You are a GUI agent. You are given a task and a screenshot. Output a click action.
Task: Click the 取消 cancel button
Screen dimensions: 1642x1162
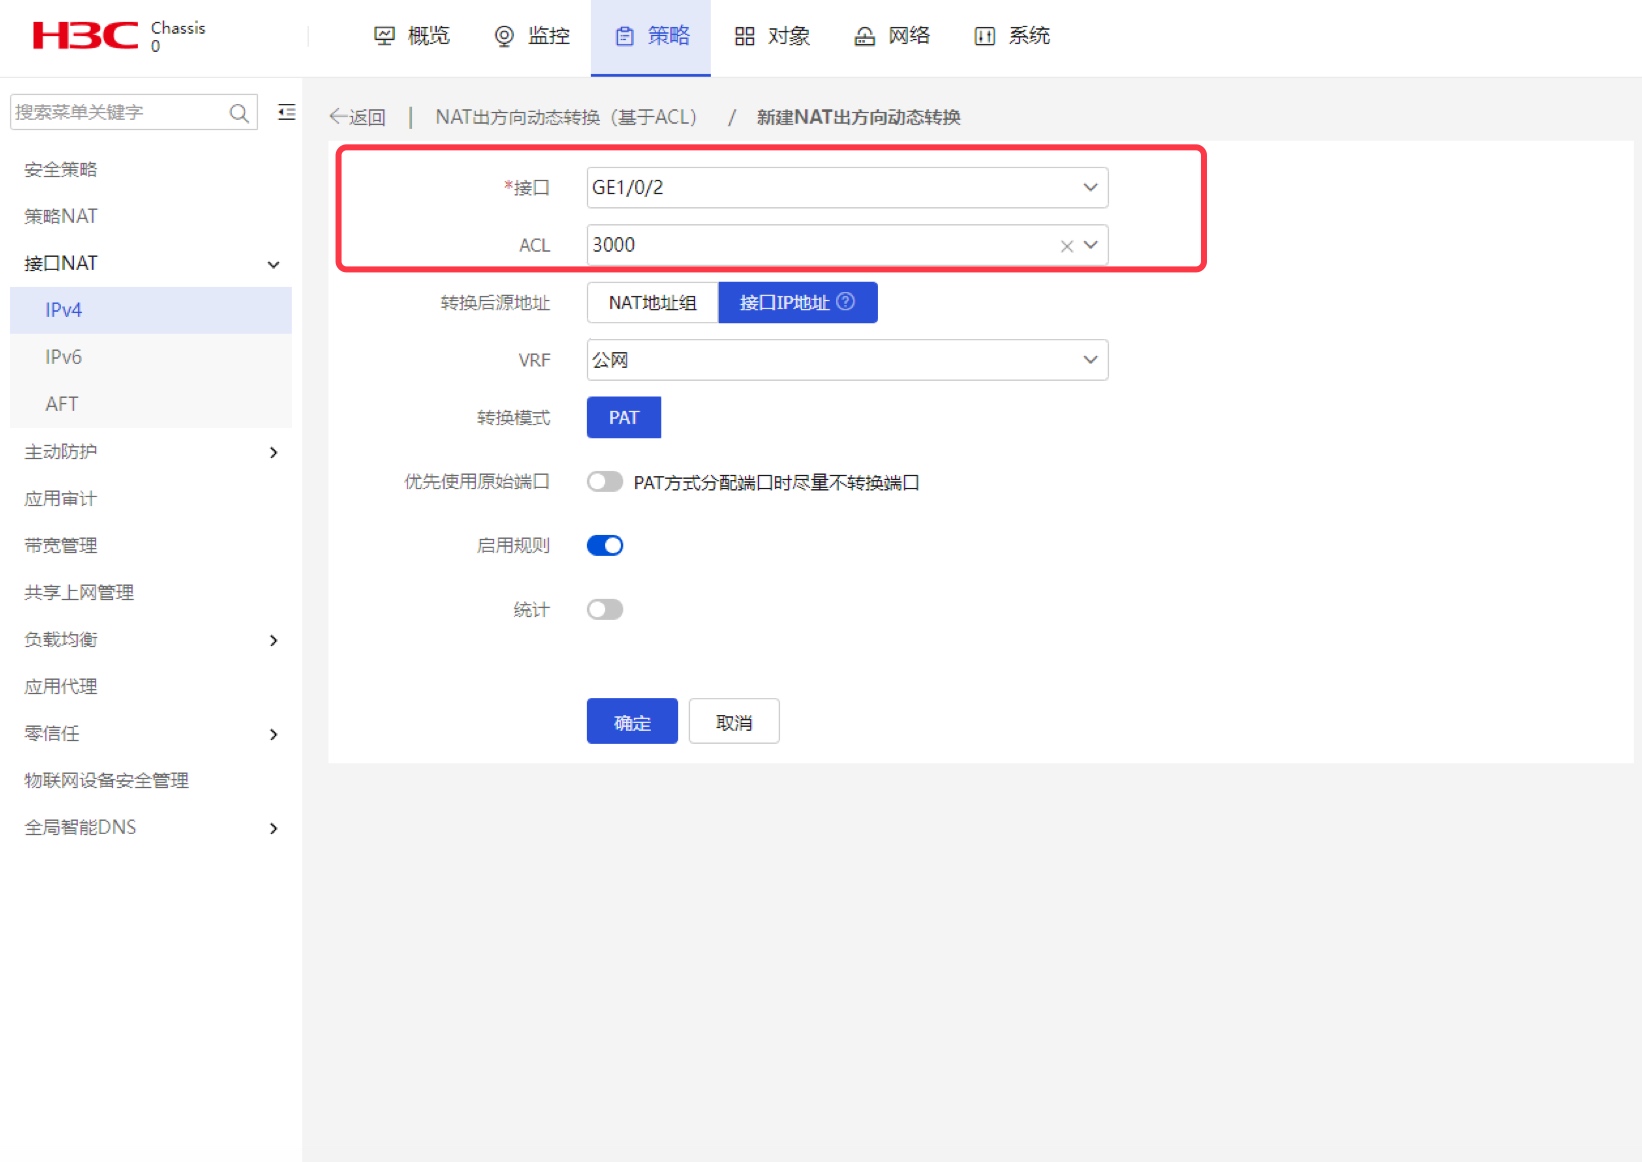(734, 721)
